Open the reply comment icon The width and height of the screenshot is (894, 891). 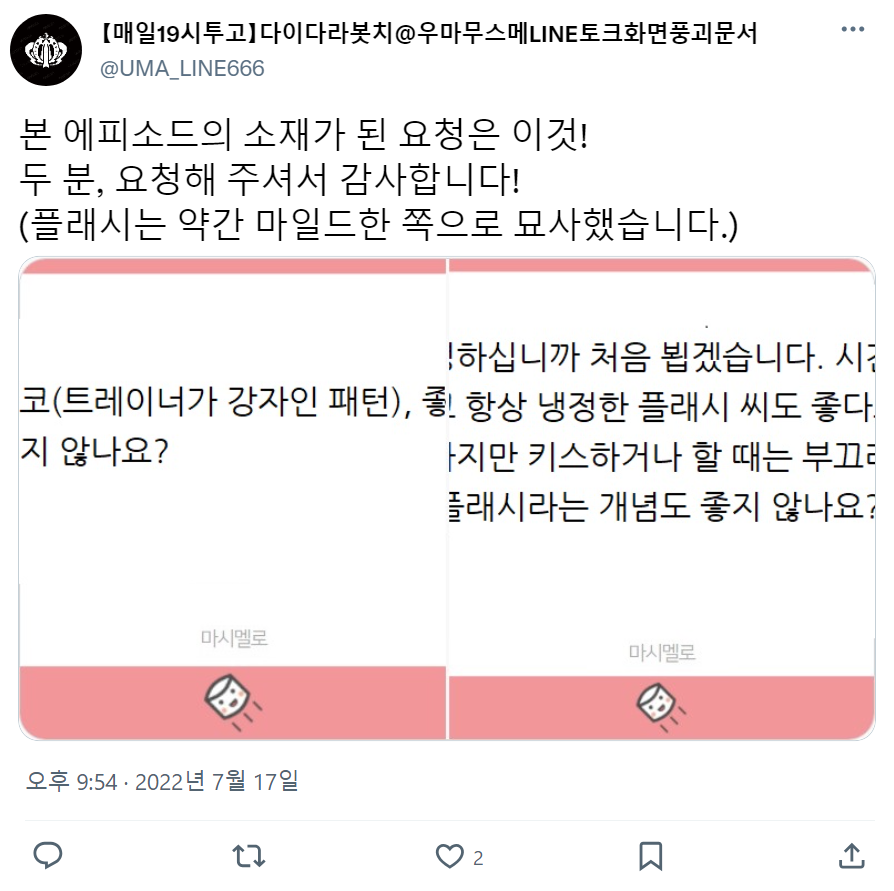click(x=48, y=856)
